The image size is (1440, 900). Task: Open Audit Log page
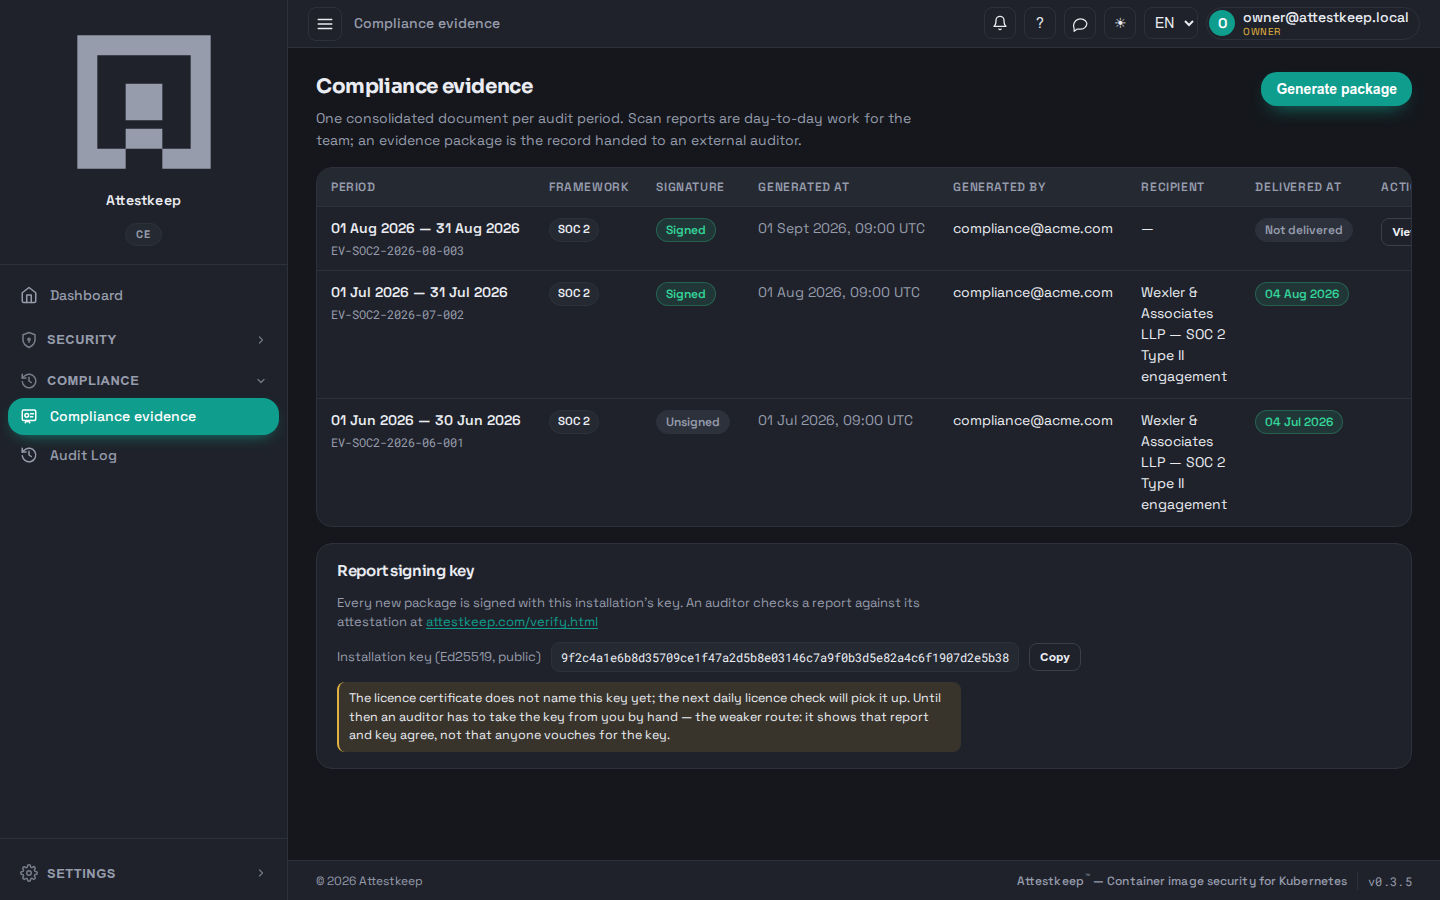143,455
